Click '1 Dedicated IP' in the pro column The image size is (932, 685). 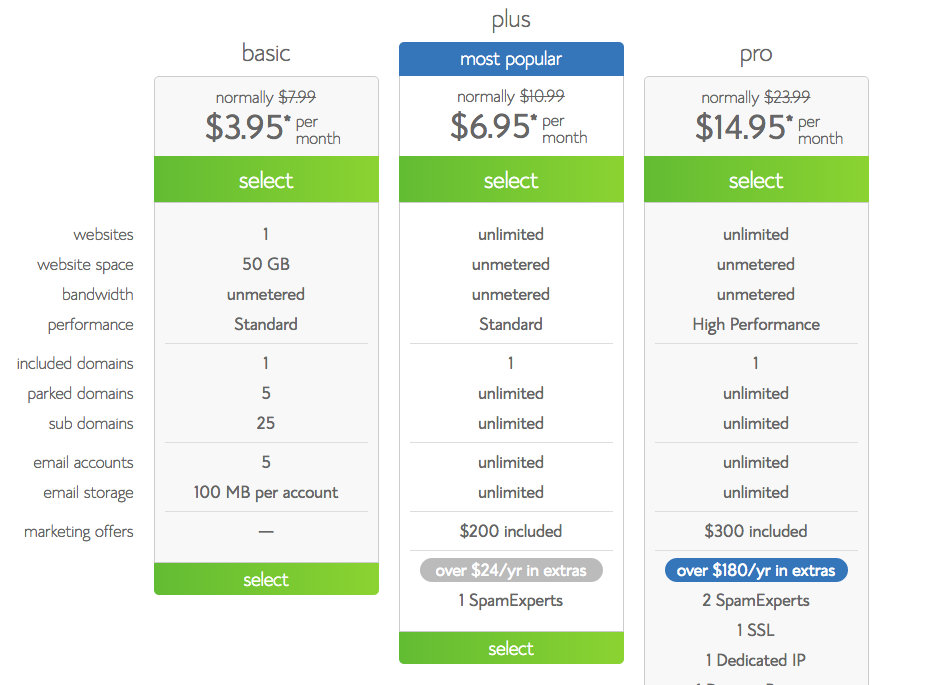pos(756,660)
